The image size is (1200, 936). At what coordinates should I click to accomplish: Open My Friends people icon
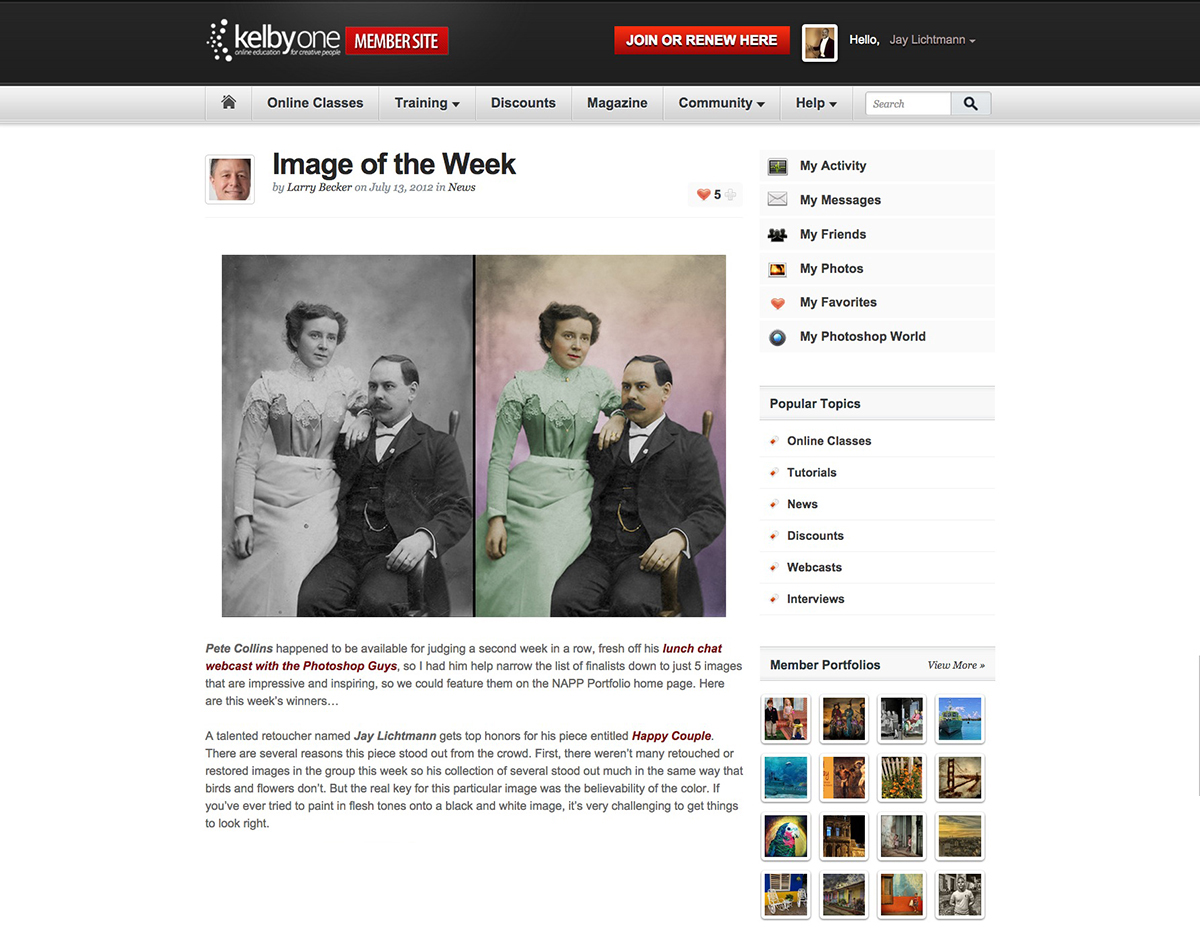pos(778,235)
